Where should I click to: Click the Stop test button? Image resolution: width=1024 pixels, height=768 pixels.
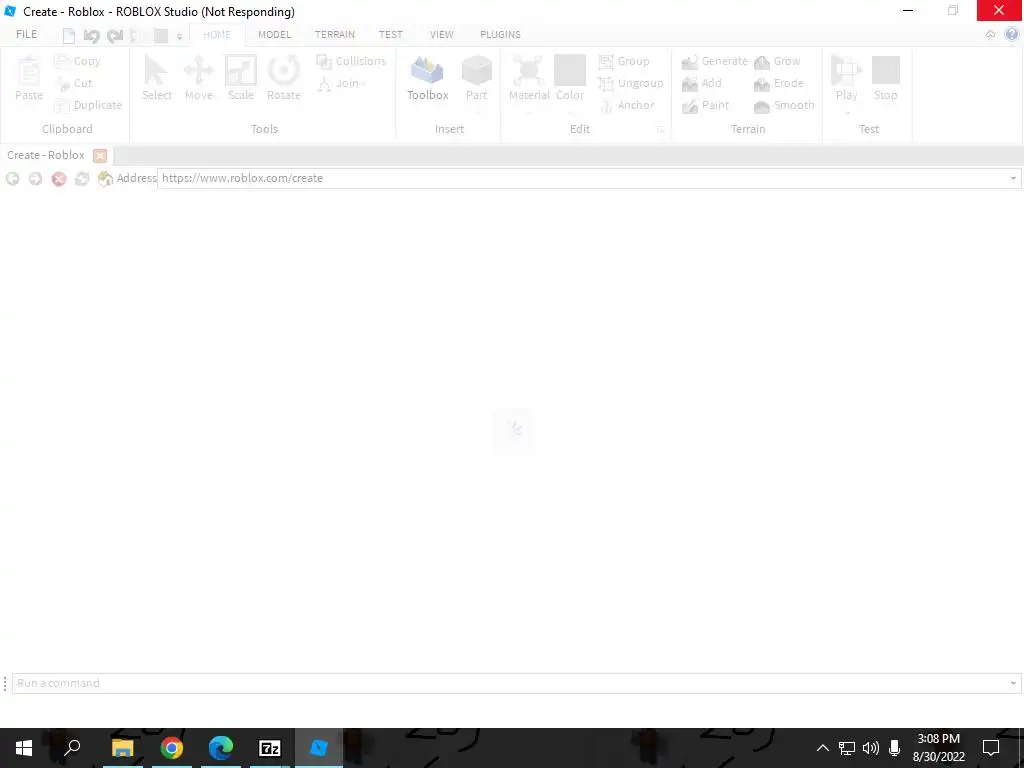[886, 78]
